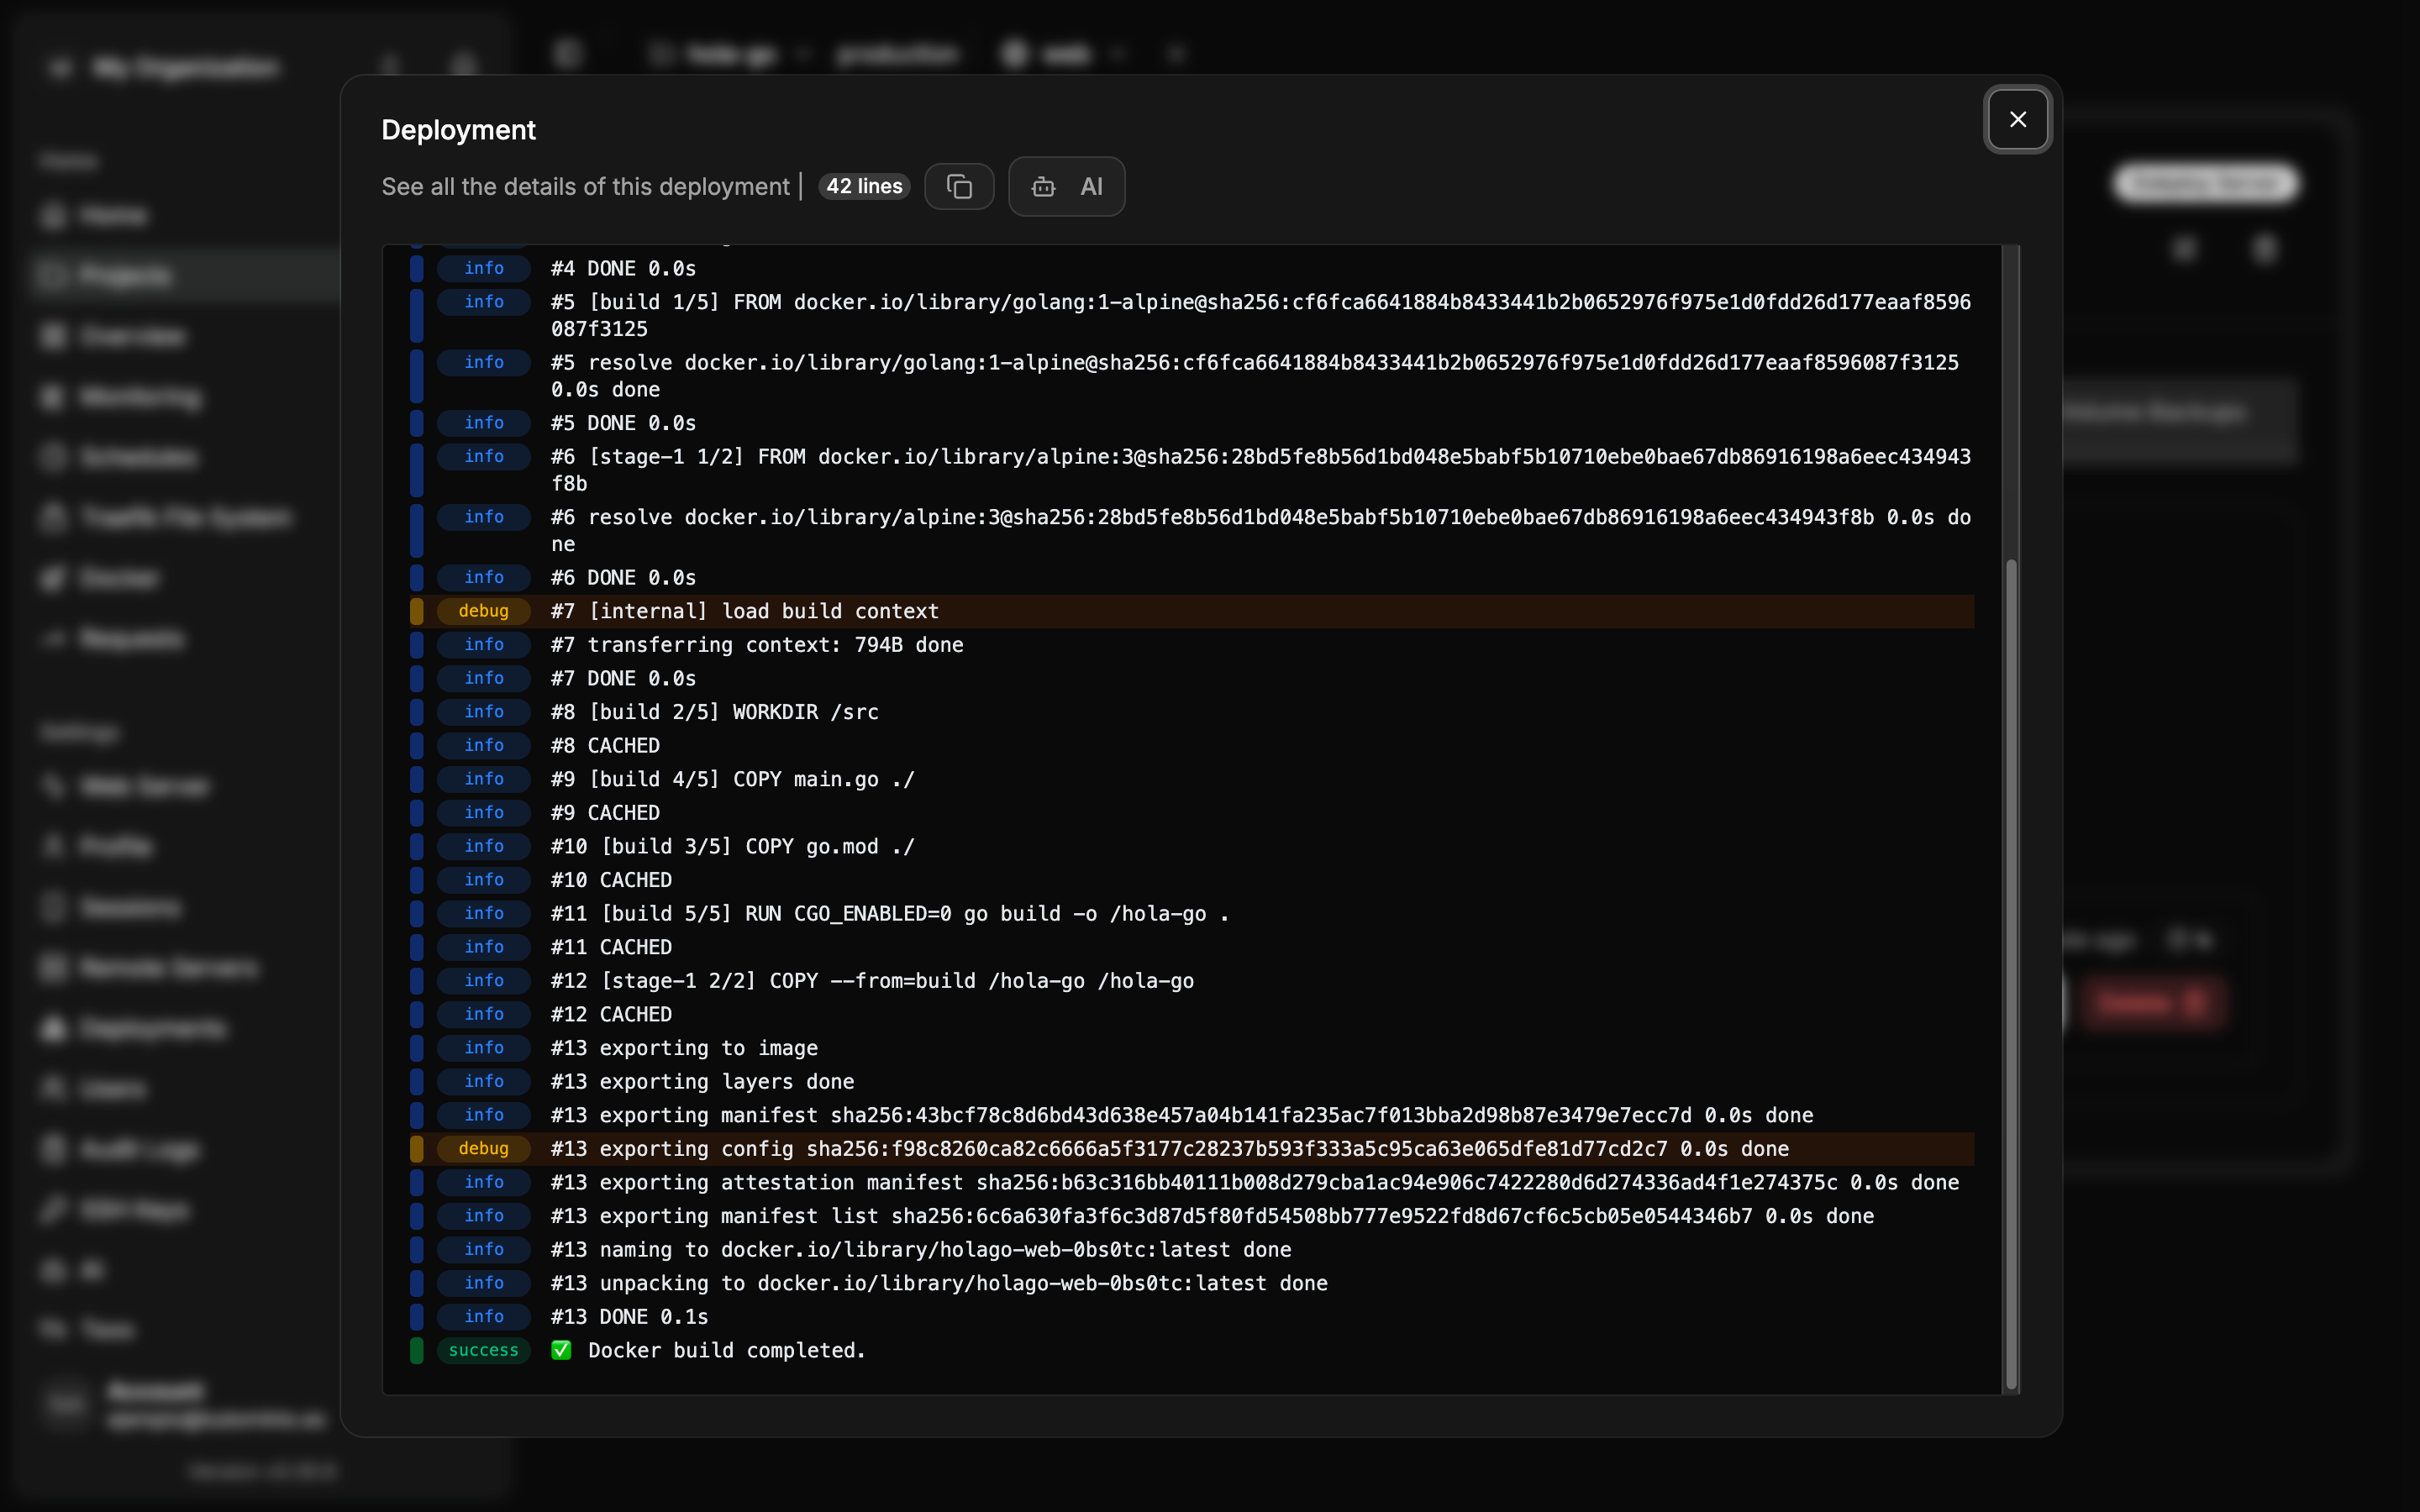Select the '#10 CACHED' log line
The width and height of the screenshot is (2420, 1512).
click(1192, 880)
